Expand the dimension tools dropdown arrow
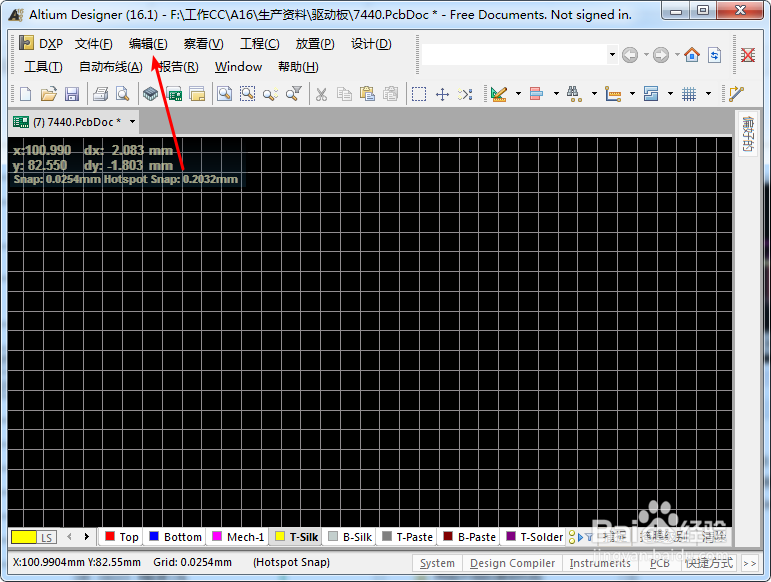Image resolution: width=771 pixels, height=582 pixels. (632, 93)
